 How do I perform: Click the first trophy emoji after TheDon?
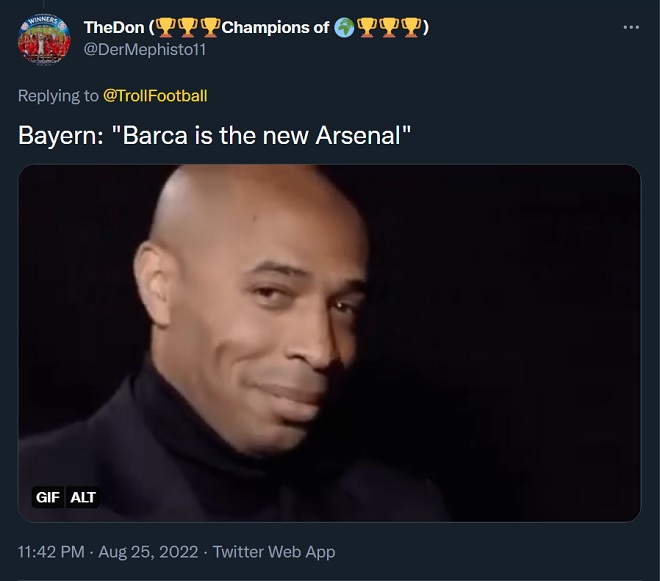coord(164,27)
